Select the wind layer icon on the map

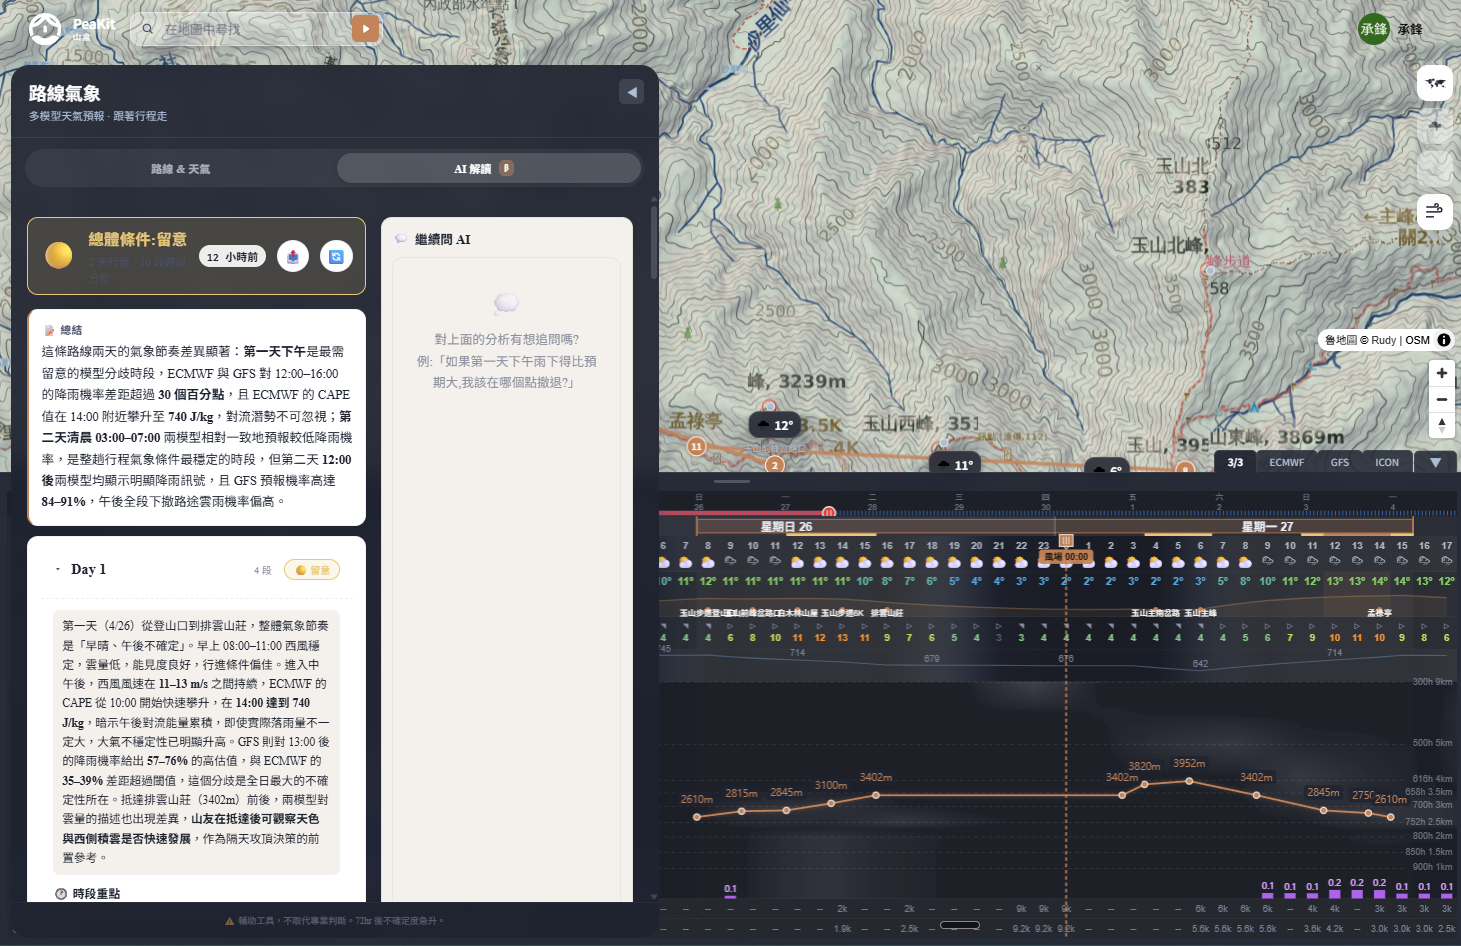coord(1435,212)
